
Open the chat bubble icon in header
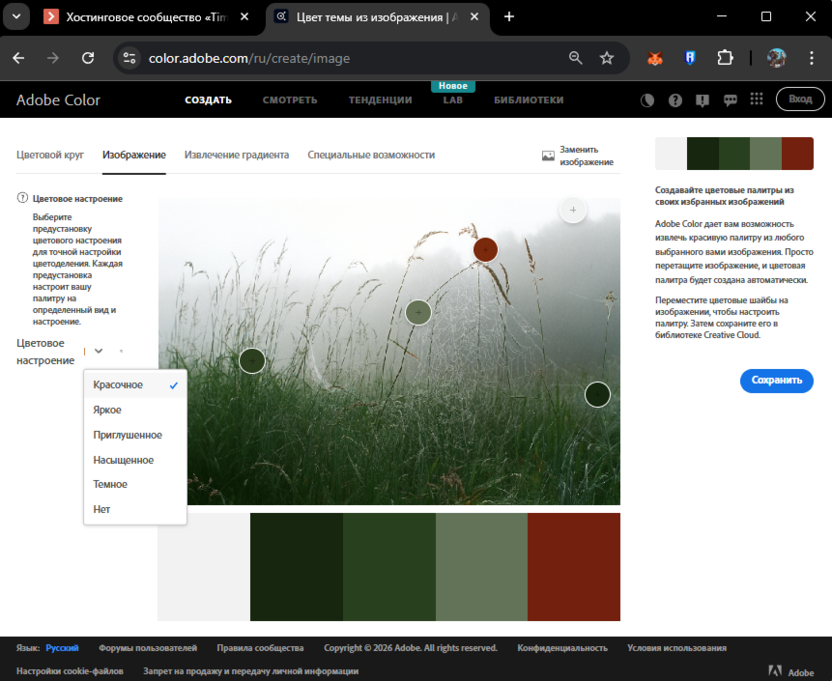click(731, 99)
